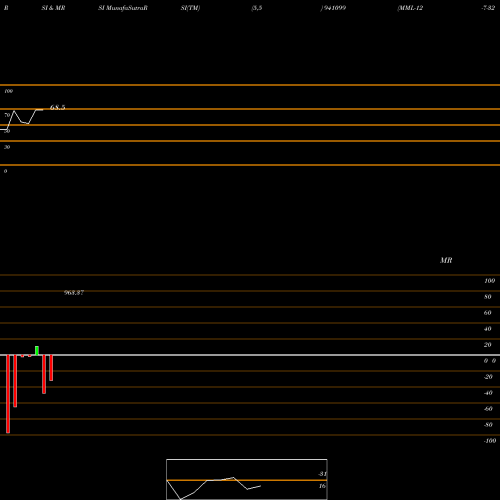
Task: Click the MR panel title
Action: [x=446, y=260]
